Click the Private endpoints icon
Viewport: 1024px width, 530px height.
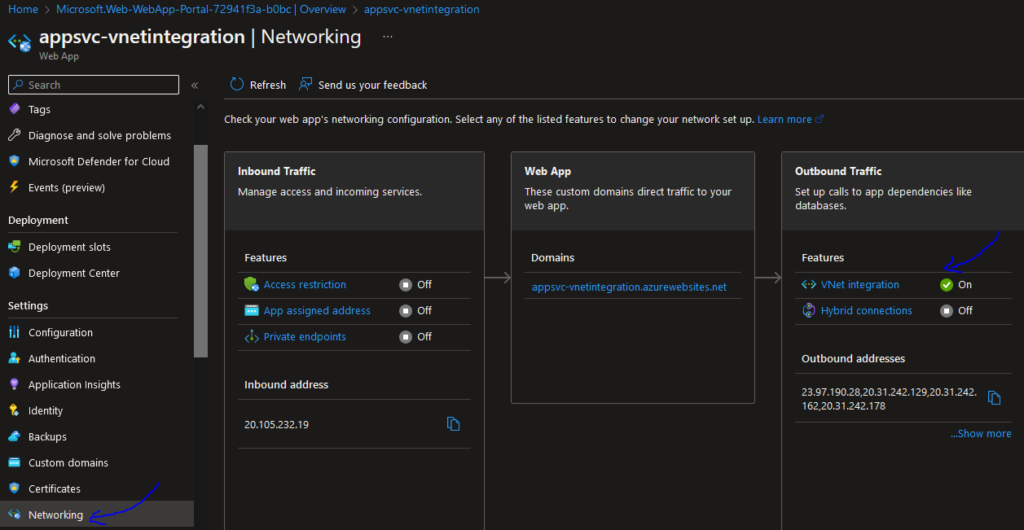point(251,337)
